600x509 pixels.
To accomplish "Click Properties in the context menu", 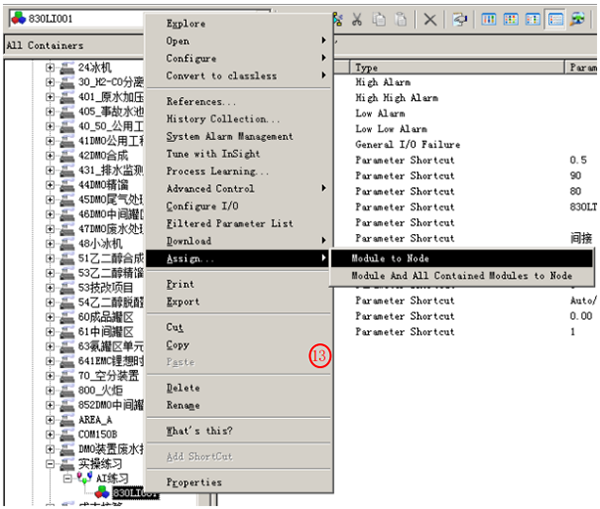I will [x=193, y=482].
